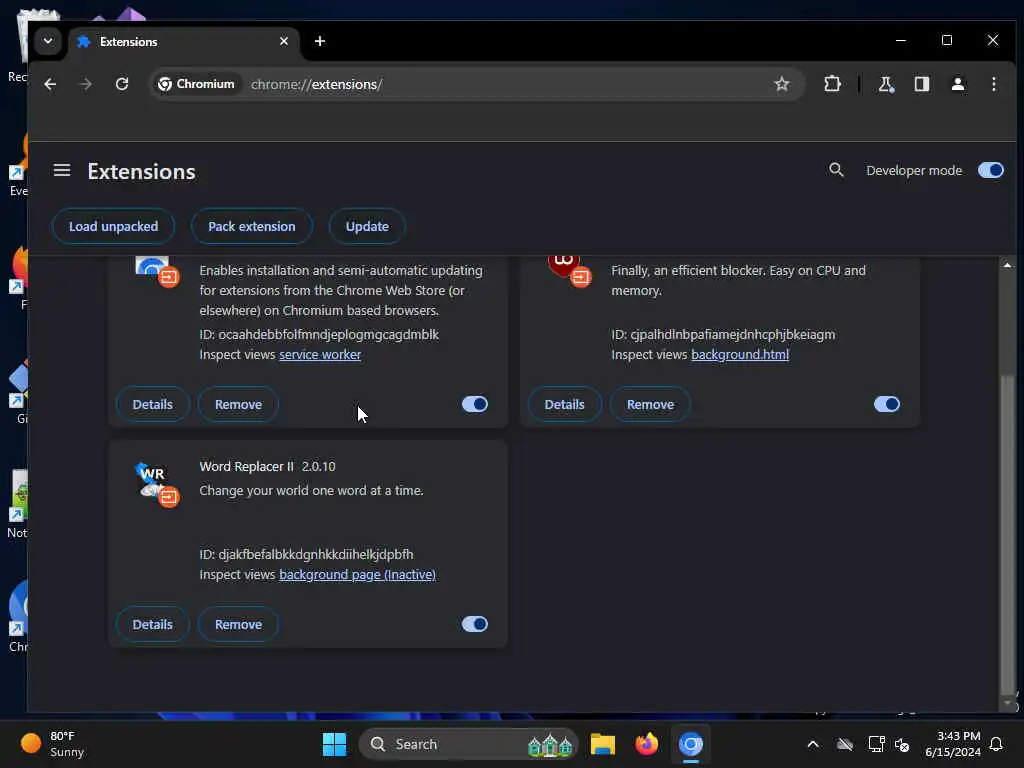Click the extensions page vertical scrollbar thumb

pos(1007,534)
